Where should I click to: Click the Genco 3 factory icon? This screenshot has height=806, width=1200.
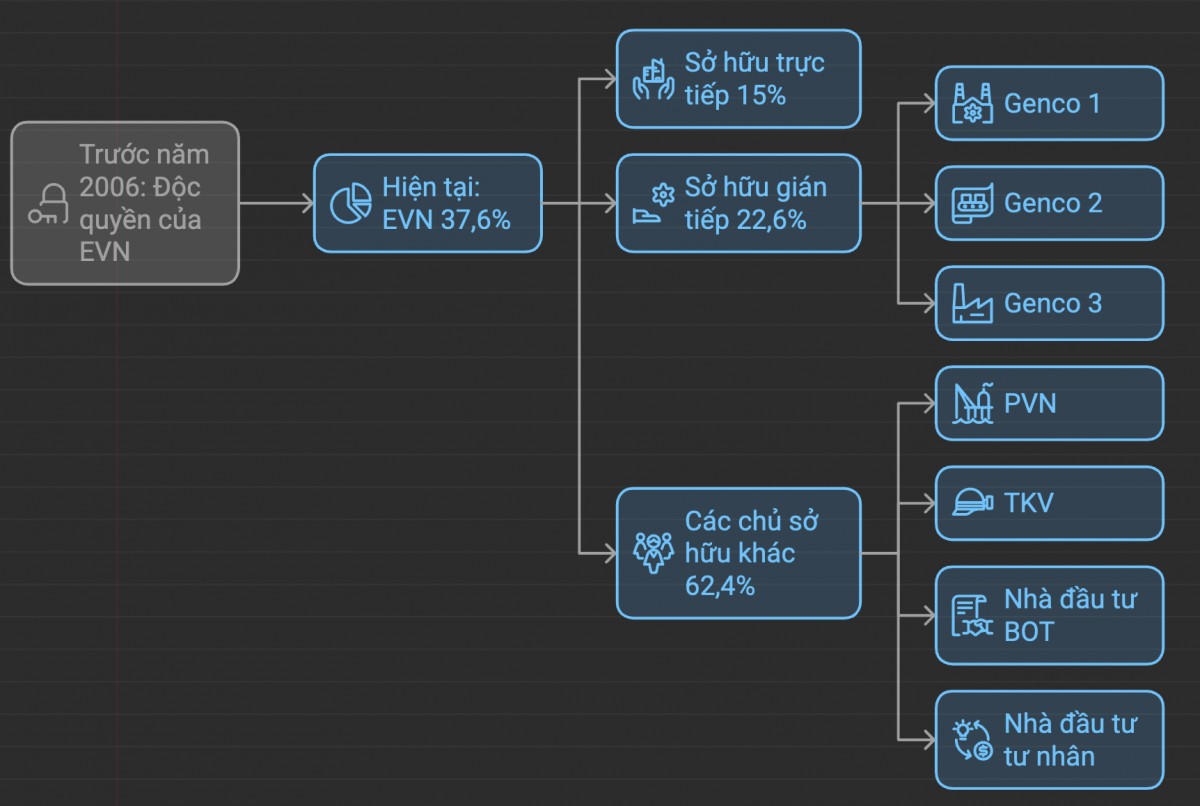971,303
